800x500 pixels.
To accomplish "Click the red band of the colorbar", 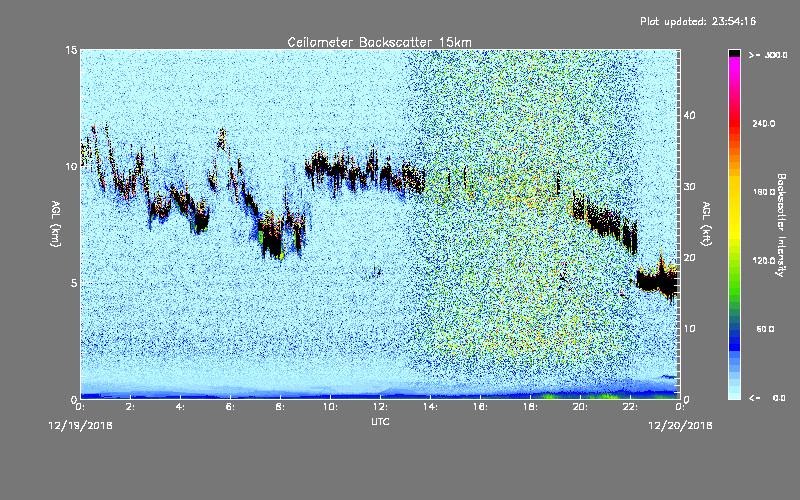I will [x=734, y=122].
